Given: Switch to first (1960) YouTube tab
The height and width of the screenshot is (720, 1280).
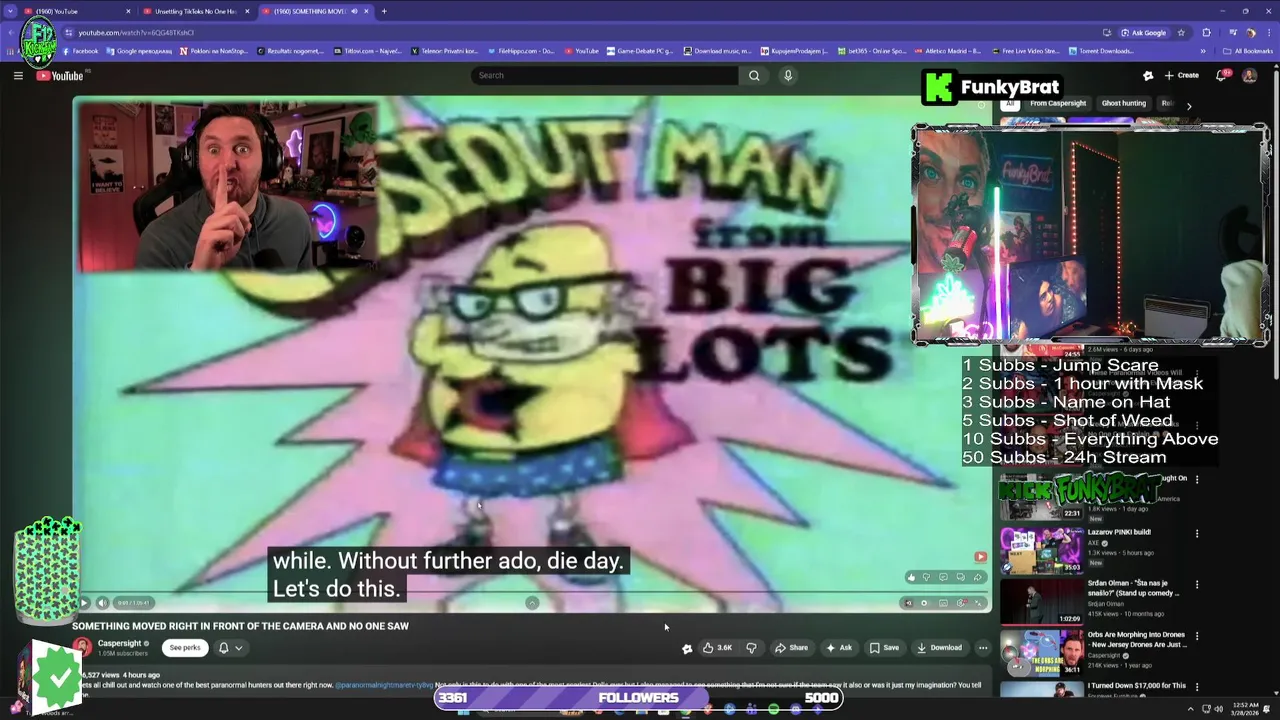Looking at the screenshot, I should 78,11.
